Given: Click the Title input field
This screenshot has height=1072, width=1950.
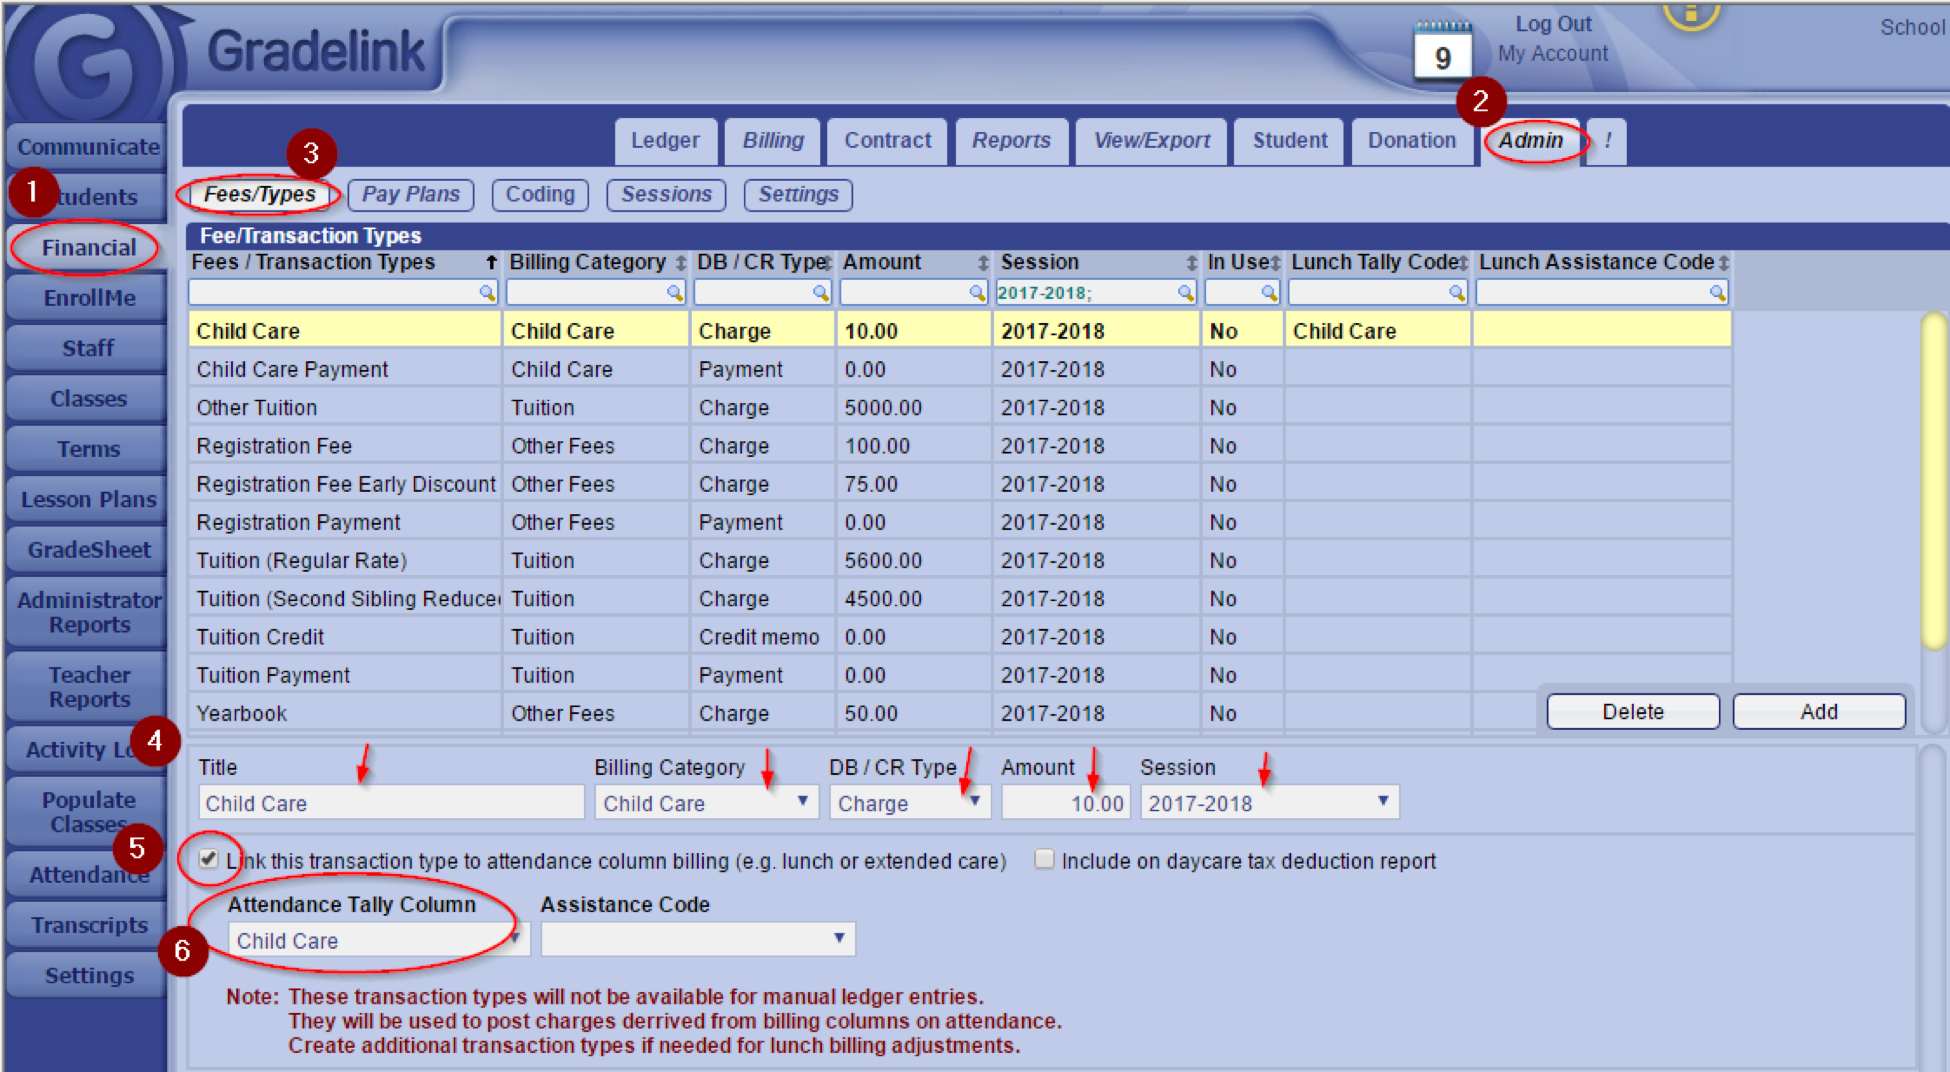Looking at the screenshot, I should pos(391,803).
